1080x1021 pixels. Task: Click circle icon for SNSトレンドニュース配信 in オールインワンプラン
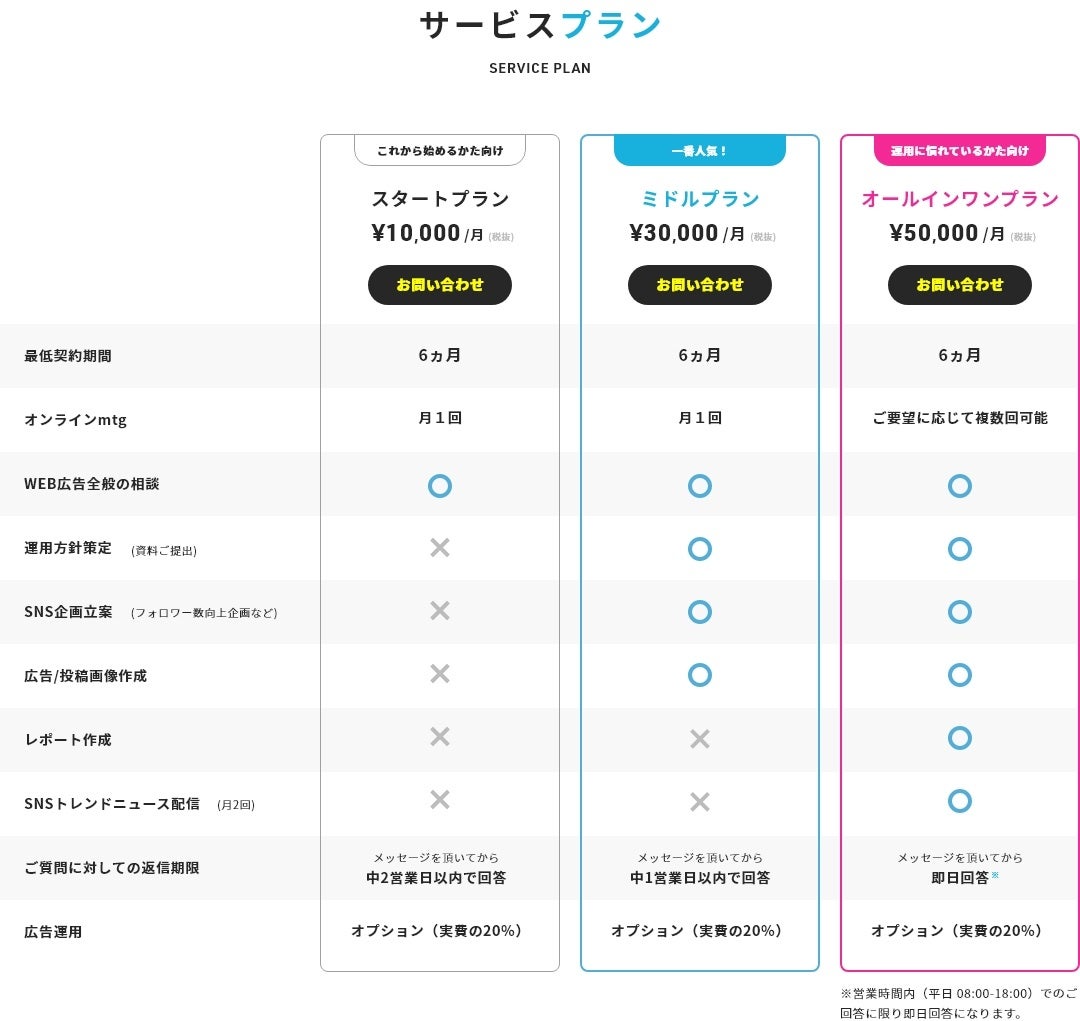(x=960, y=801)
